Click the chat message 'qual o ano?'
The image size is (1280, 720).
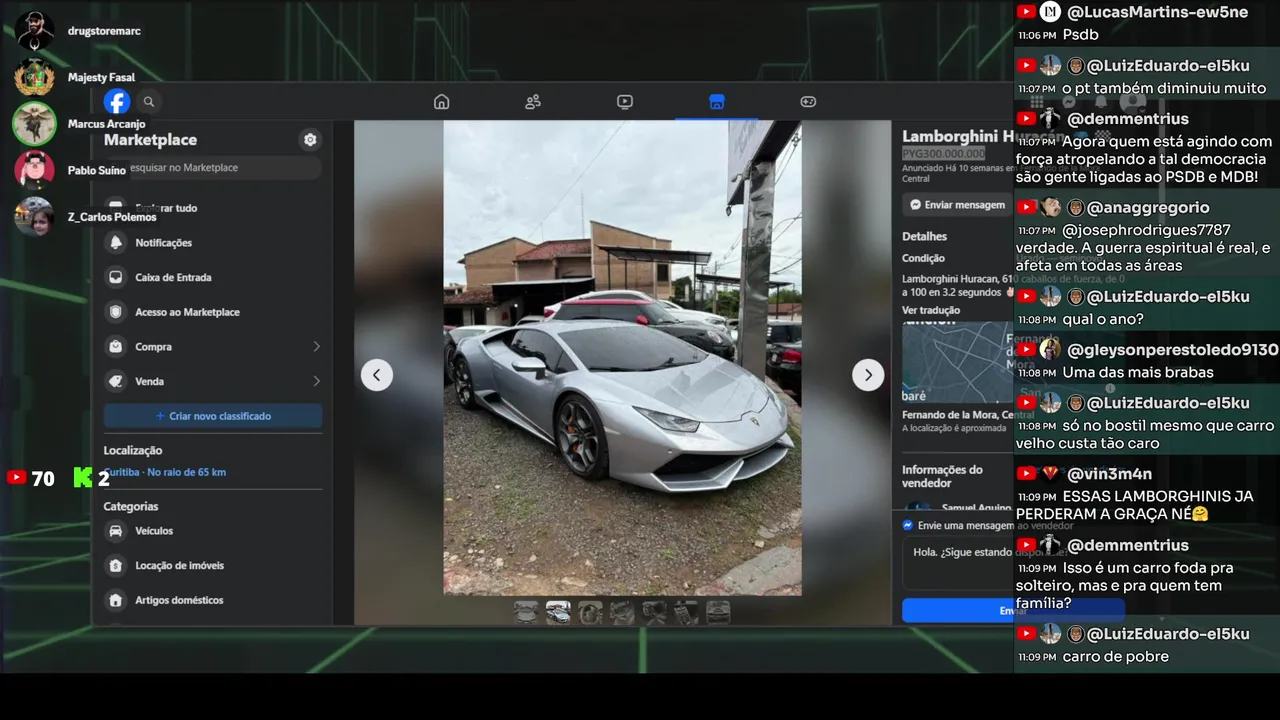click(1102, 320)
